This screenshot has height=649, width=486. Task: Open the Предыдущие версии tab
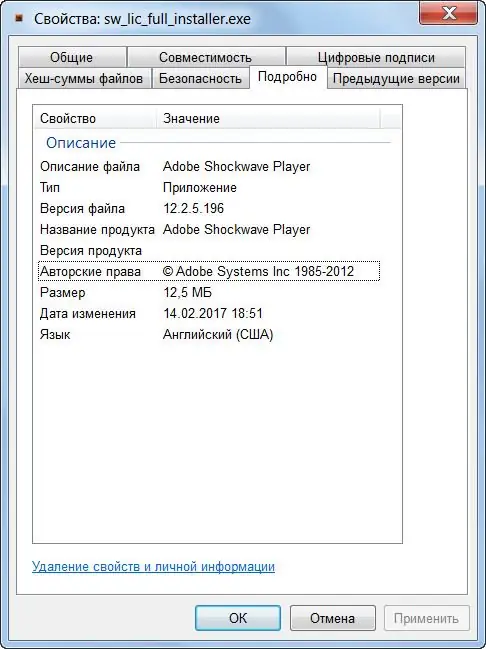396,78
